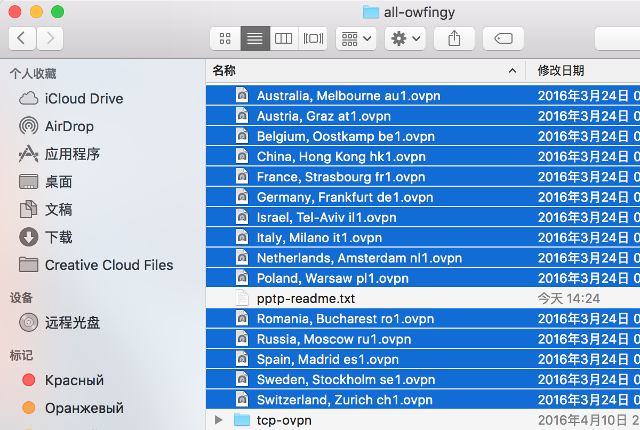Viewport: 640px width, 430px height.
Task: Open the arrange-by grouping dropdown
Action: pos(356,38)
